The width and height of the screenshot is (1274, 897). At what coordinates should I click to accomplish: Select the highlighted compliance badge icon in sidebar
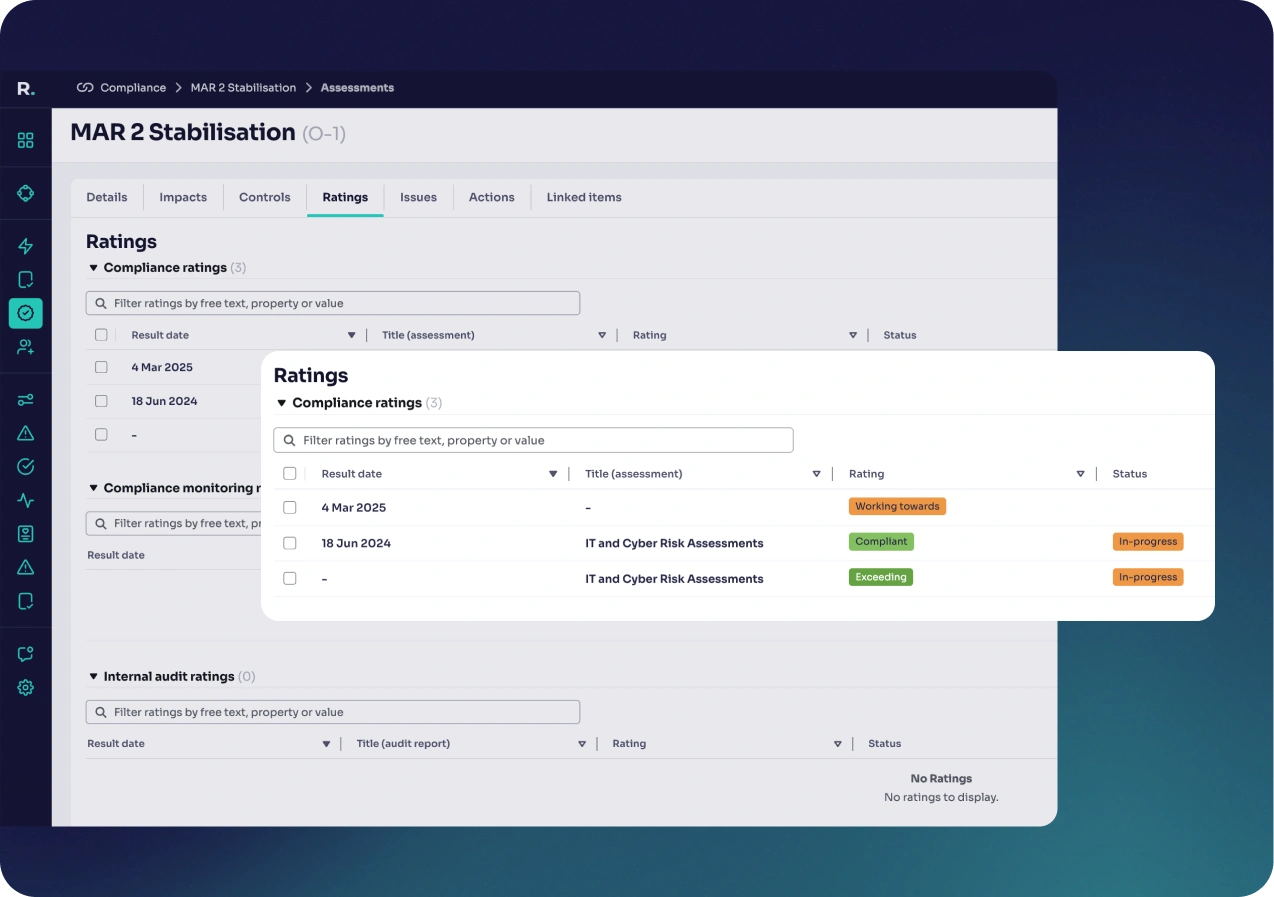(x=25, y=313)
